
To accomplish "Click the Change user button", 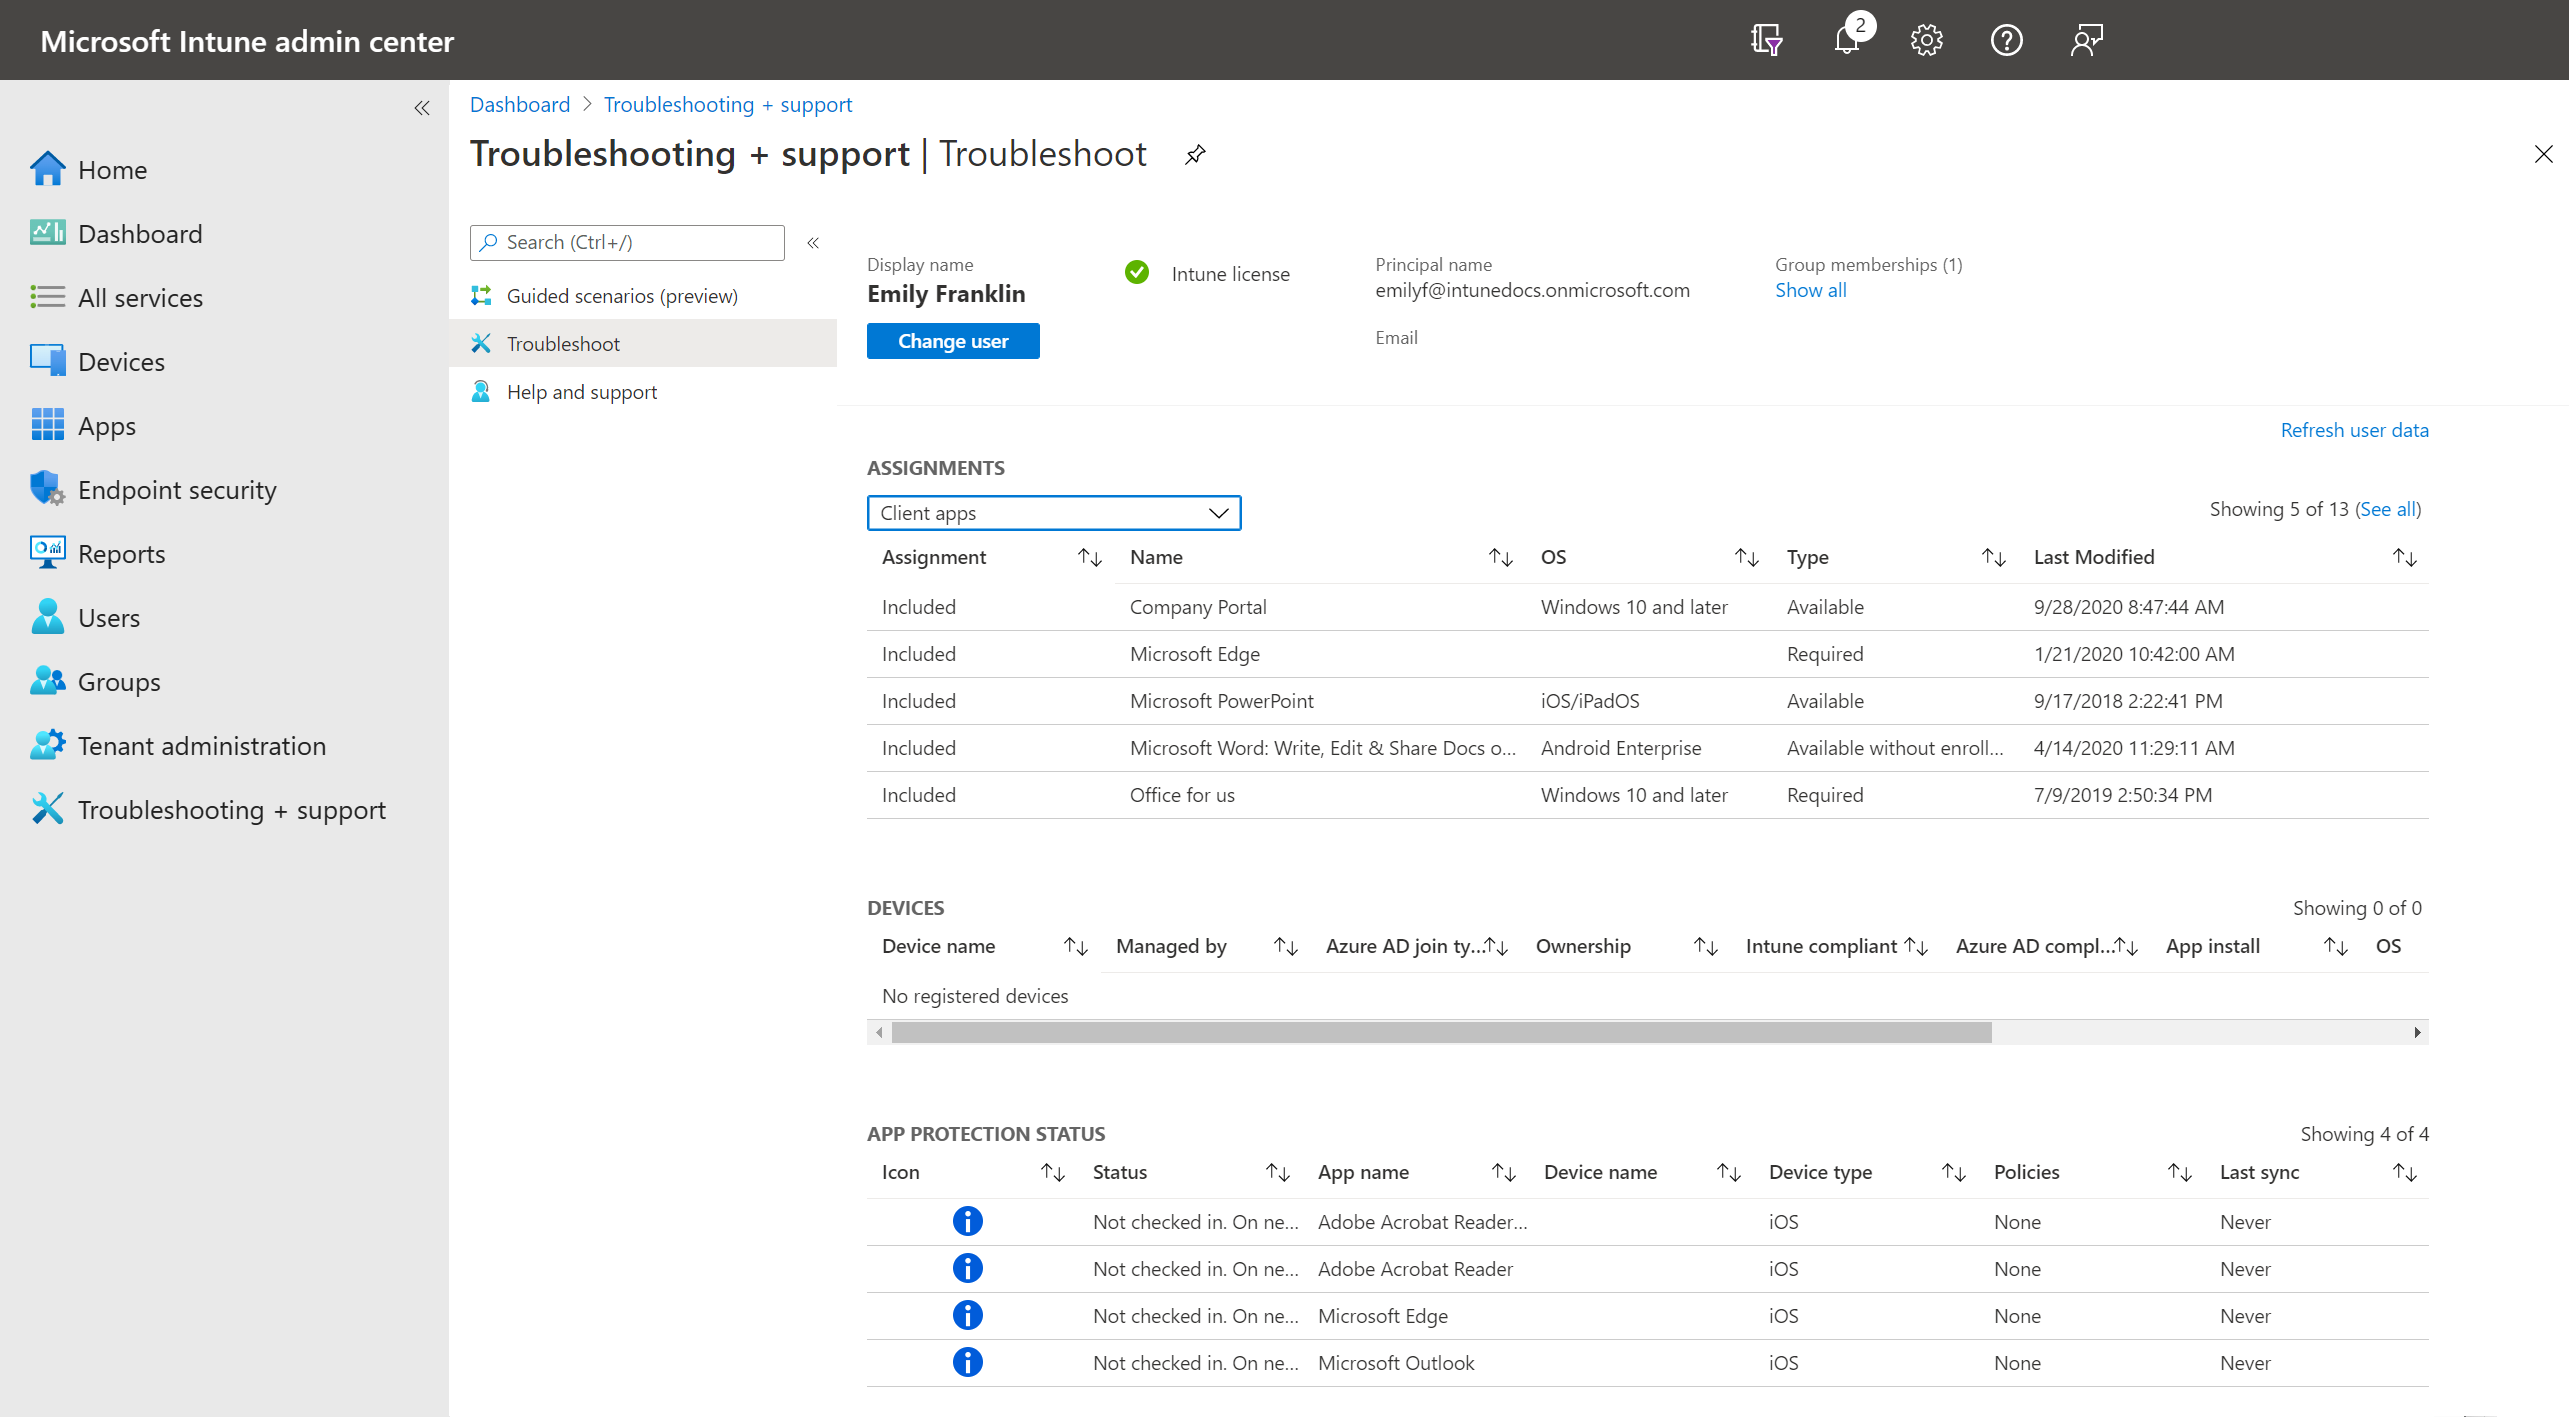I will point(953,341).
